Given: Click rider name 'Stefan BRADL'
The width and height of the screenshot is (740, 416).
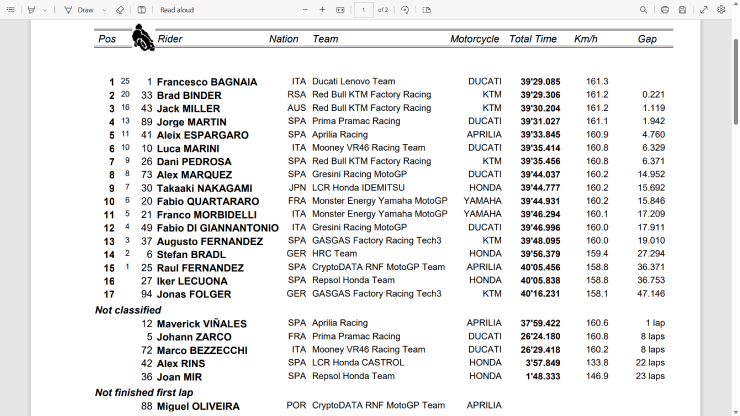Looking at the screenshot, I should pos(191,255).
